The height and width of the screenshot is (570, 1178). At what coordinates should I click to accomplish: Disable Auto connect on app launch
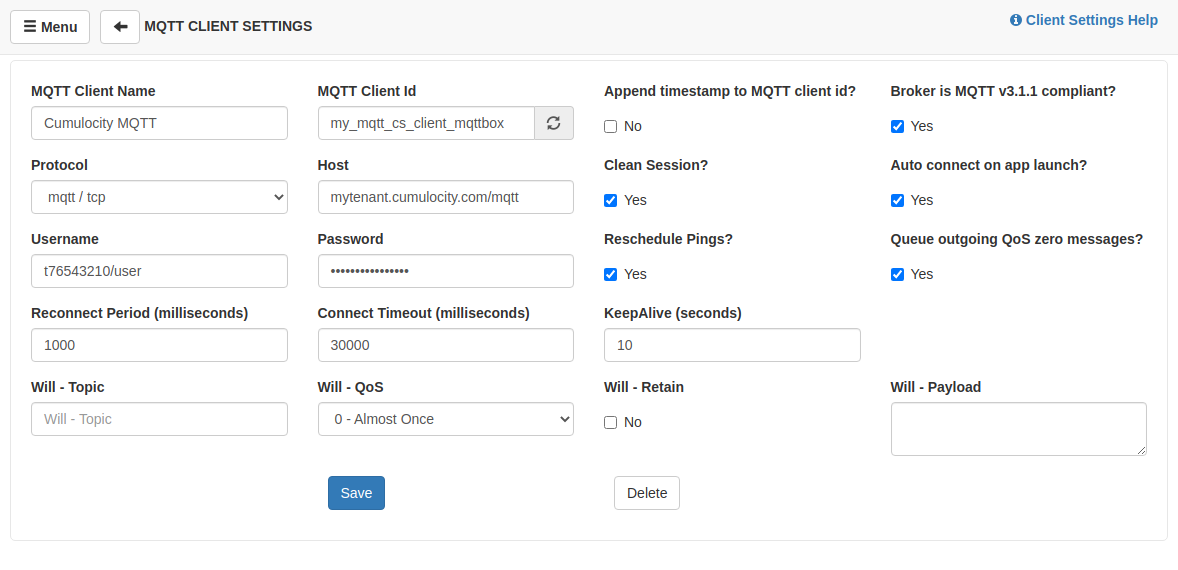(x=897, y=201)
